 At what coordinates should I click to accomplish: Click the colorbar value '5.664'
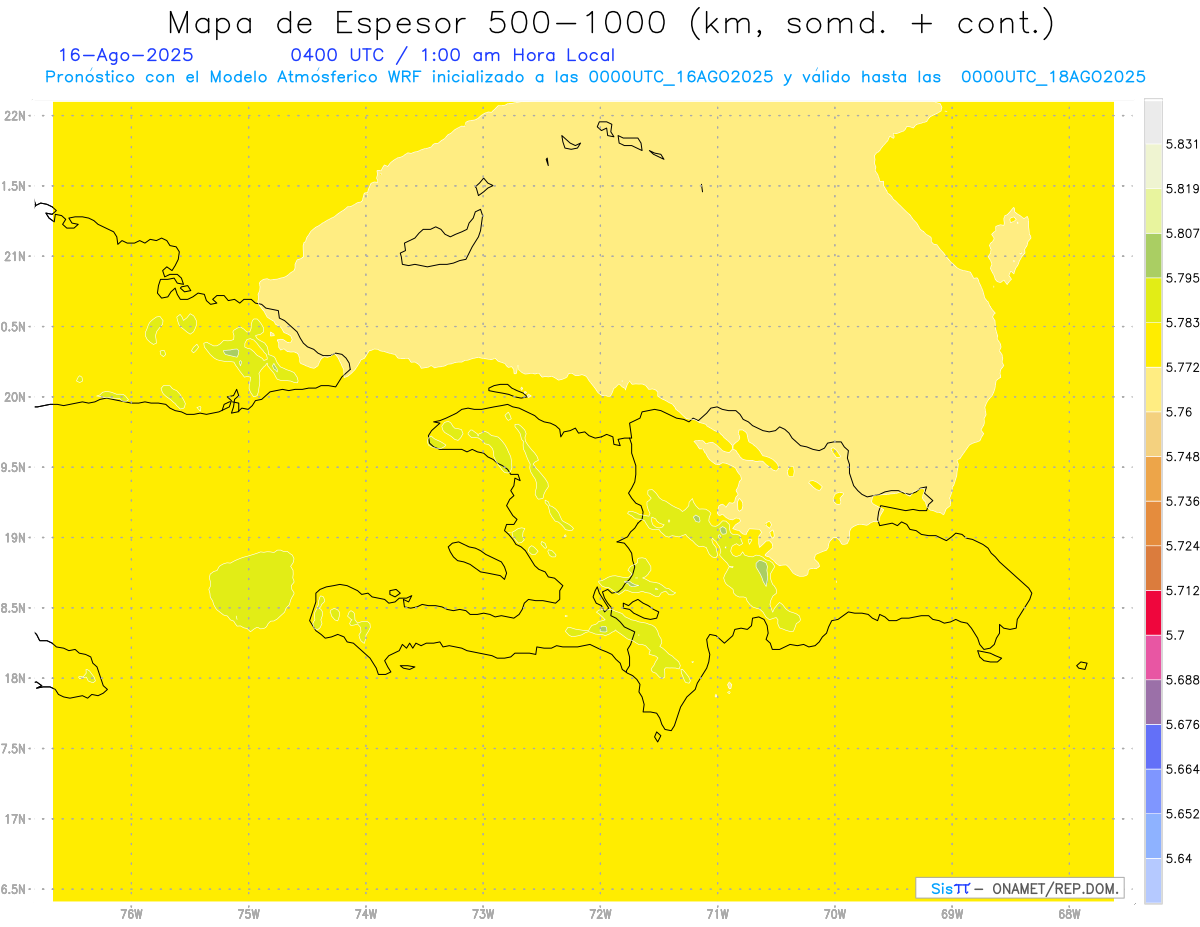(1182, 769)
